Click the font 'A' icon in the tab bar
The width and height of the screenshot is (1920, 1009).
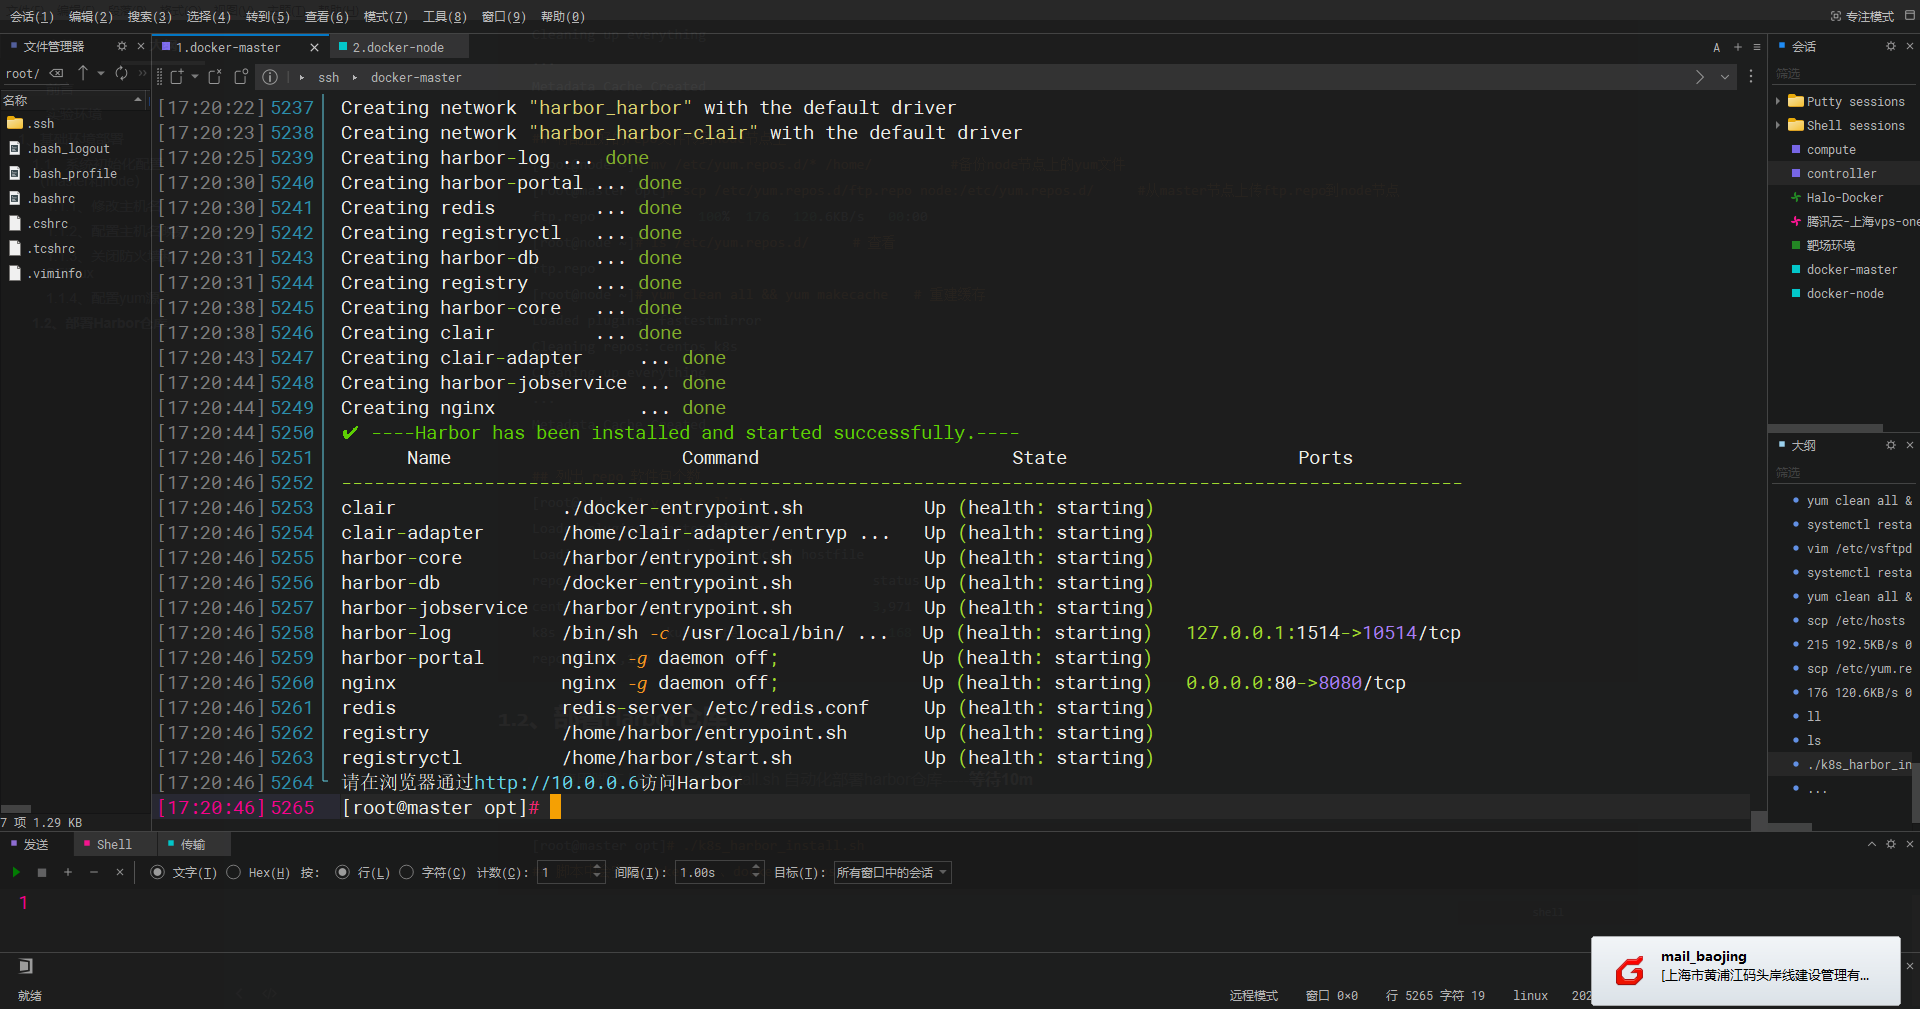coord(1716,47)
